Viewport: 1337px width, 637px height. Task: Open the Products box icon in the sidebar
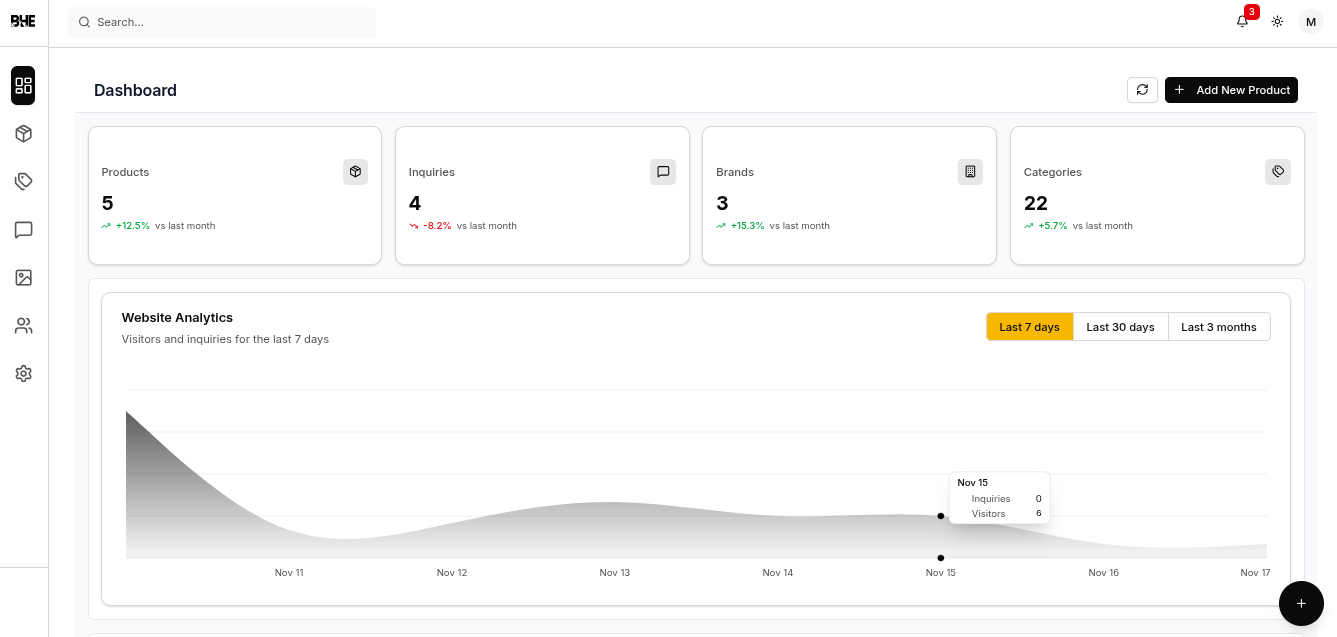point(23,134)
